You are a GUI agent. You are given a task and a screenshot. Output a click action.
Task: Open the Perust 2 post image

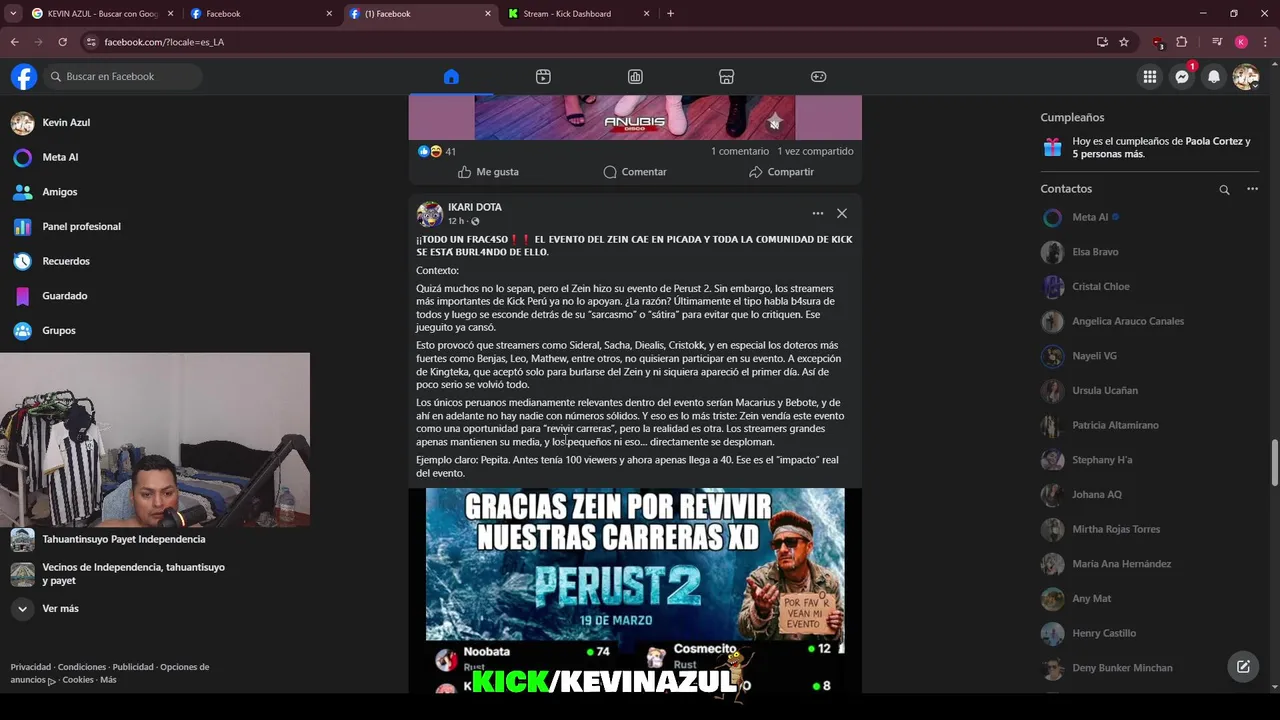pyautogui.click(x=635, y=590)
